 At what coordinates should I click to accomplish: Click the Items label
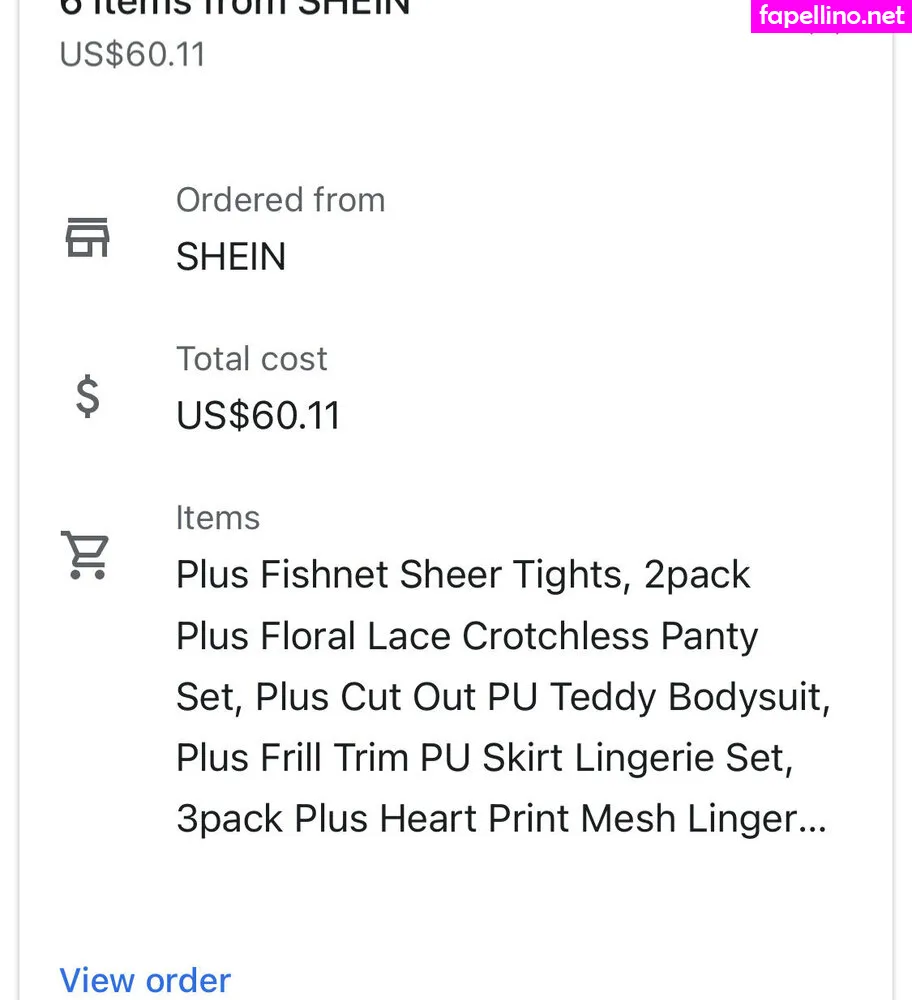click(218, 518)
